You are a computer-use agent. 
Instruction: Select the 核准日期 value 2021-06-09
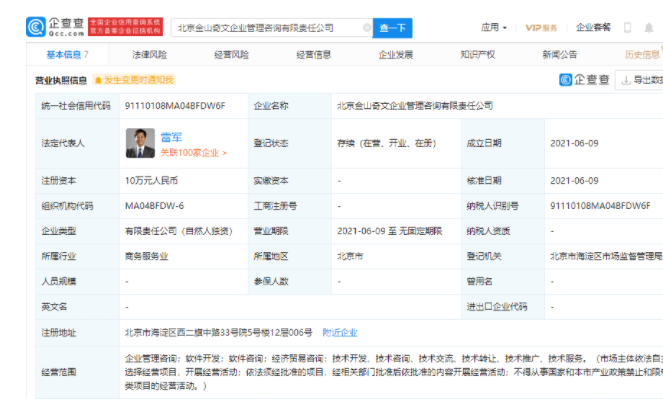pyautogui.click(x=574, y=181)
